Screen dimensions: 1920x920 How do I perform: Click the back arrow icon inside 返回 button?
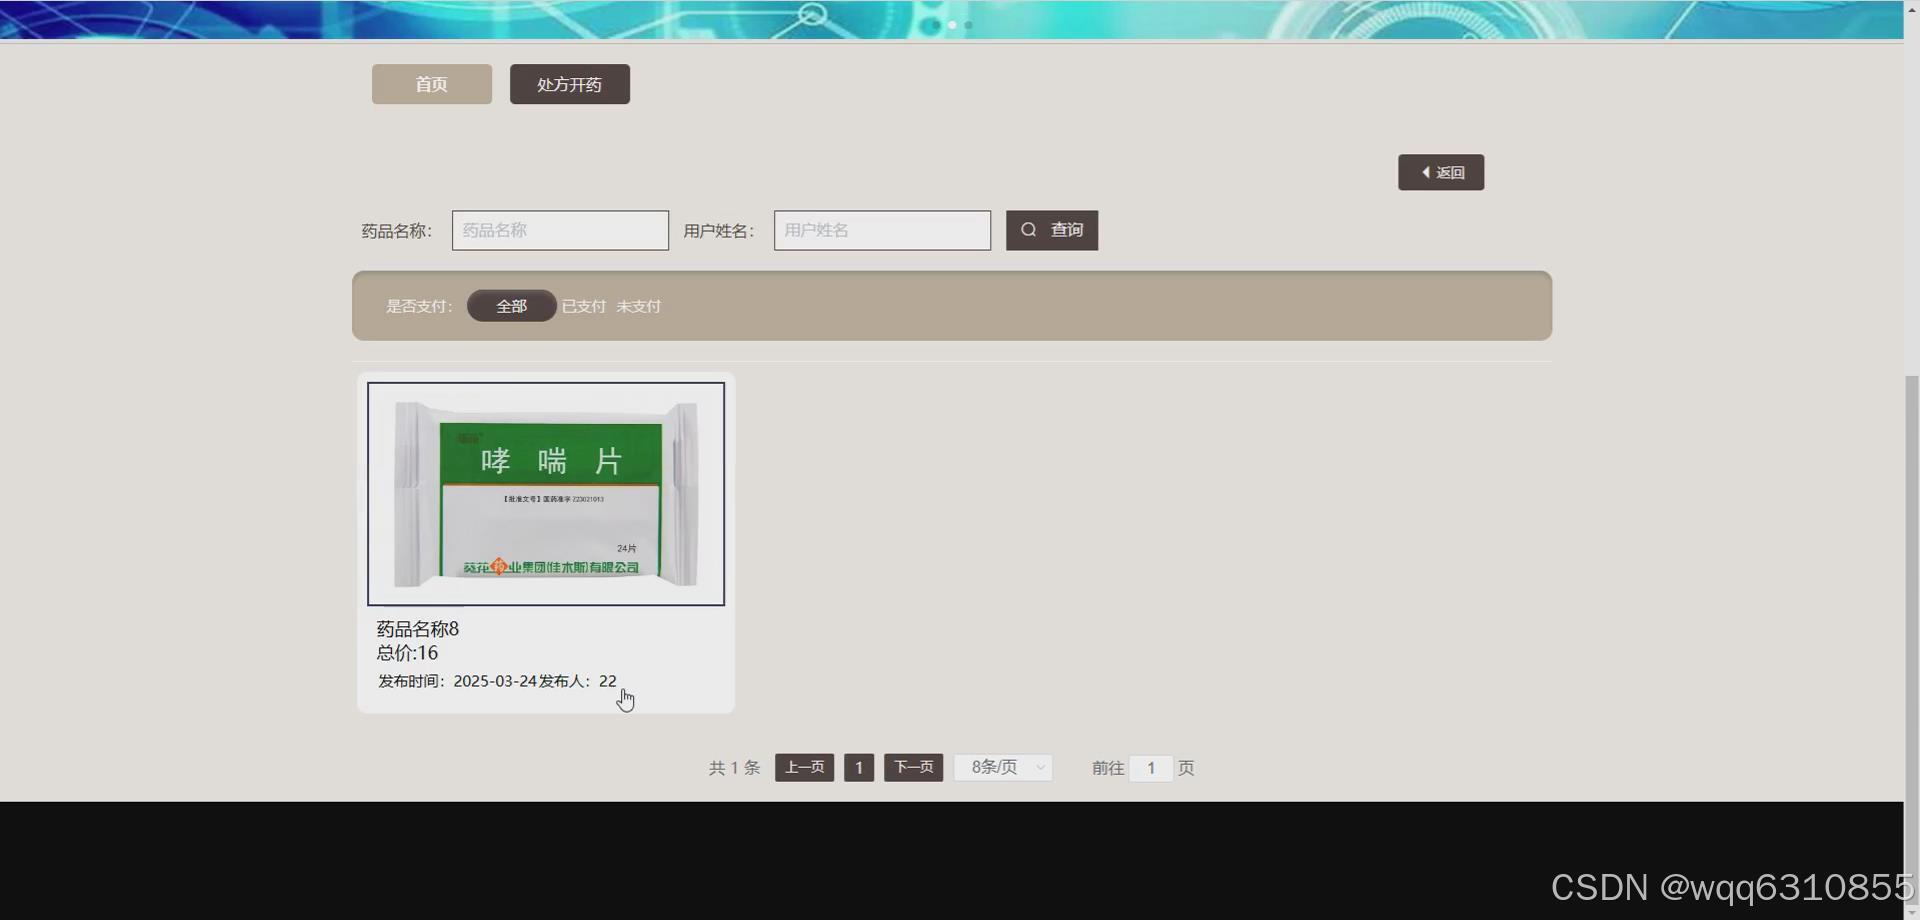[x=1425, y=172]
